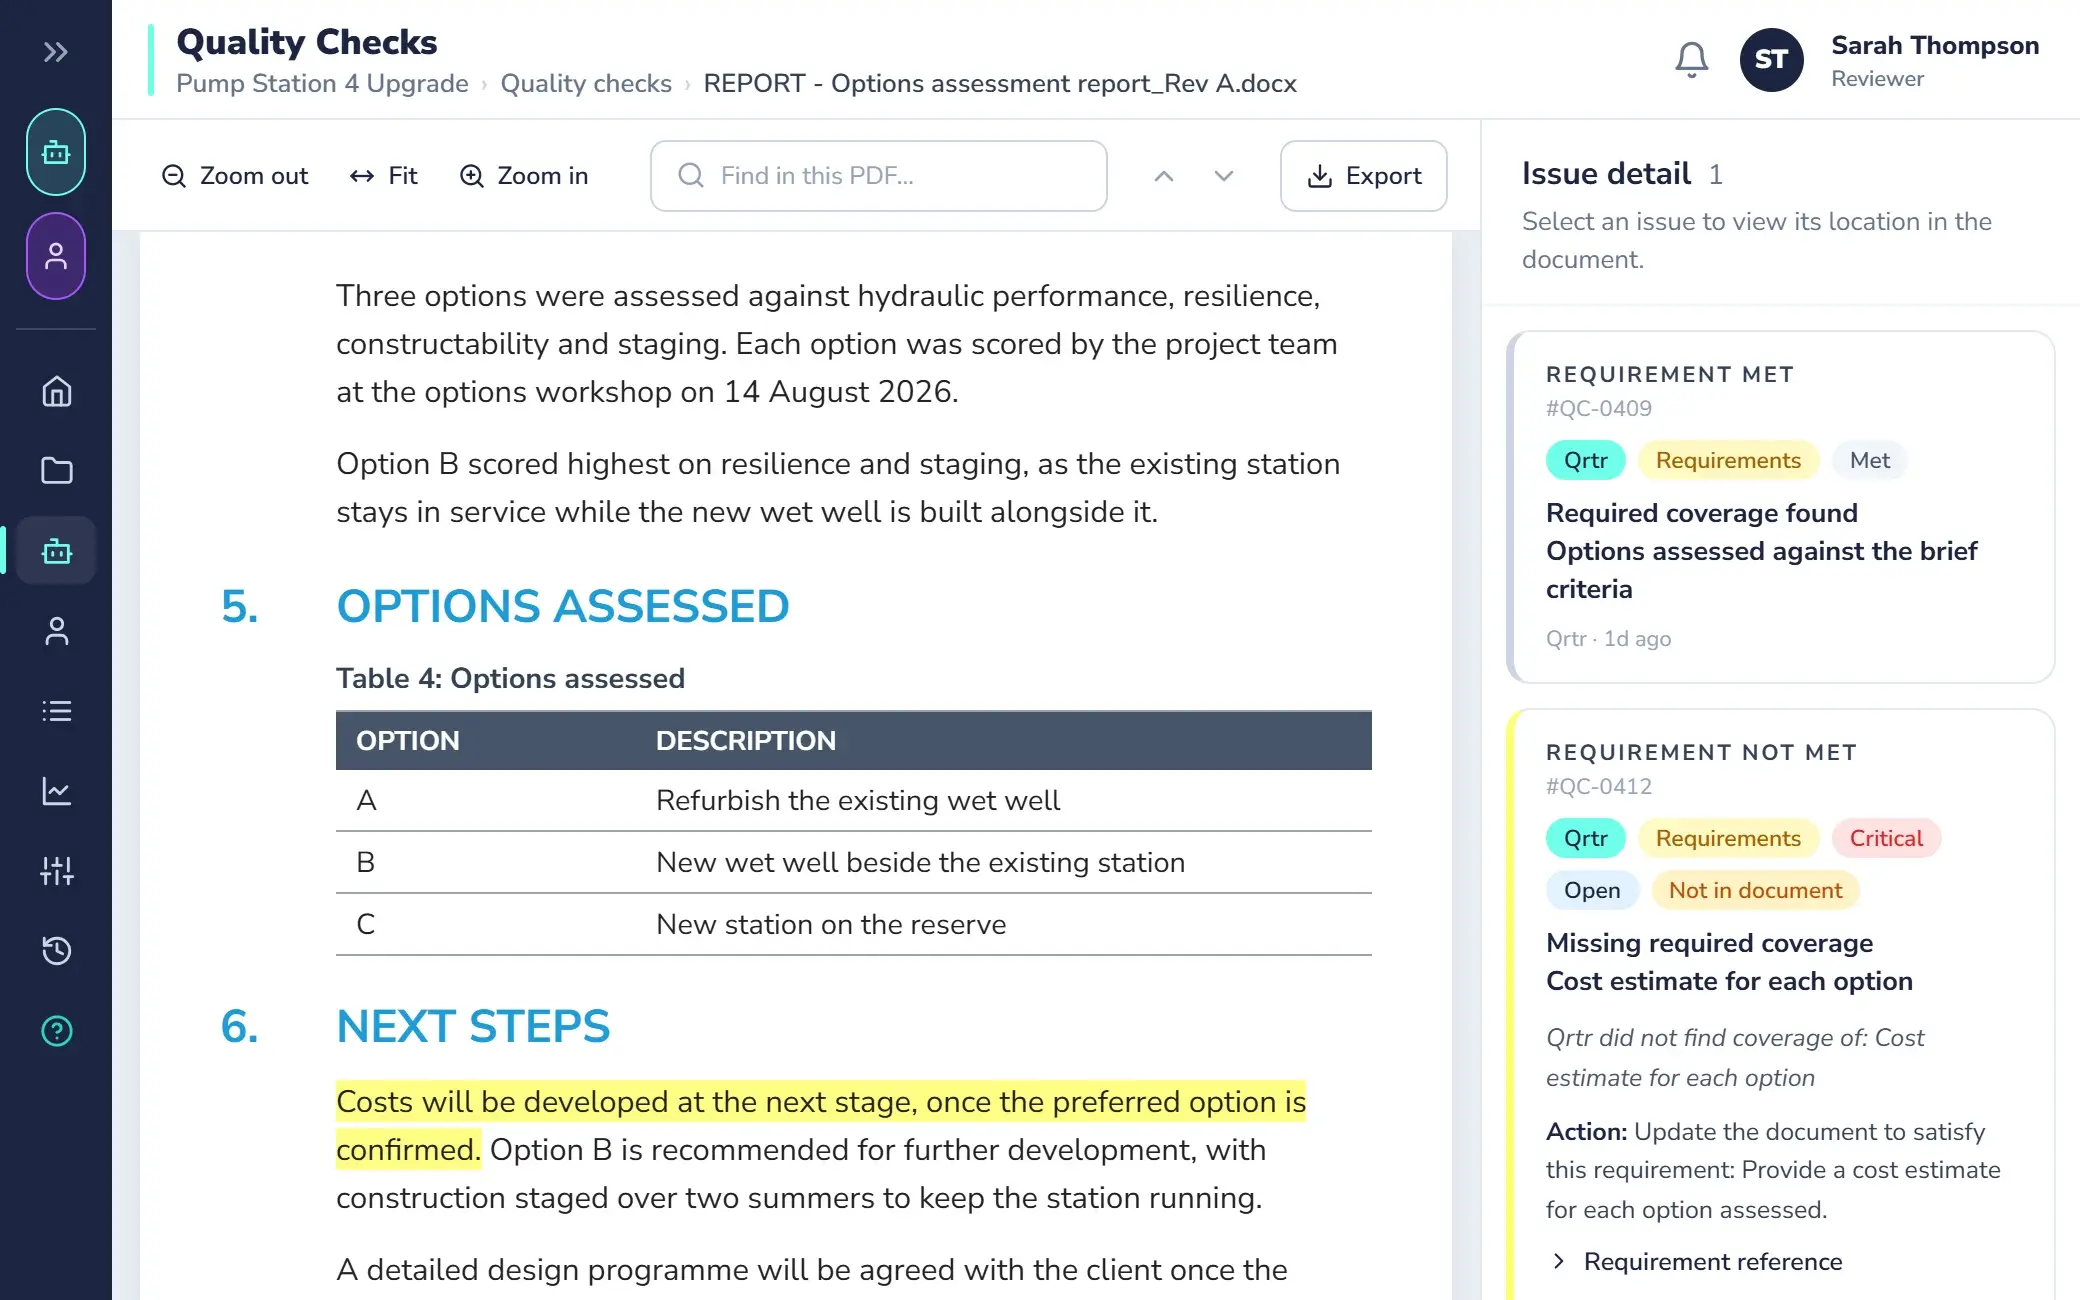Open Pump Station 4 Upgrade breadcrumb
This screenshot has width=2080, height=1300.
click(x=322, y=83)
